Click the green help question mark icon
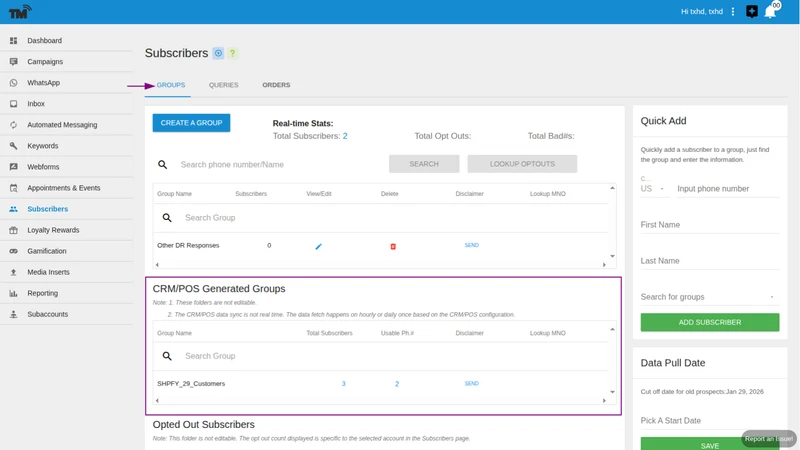 click(233, 53)
